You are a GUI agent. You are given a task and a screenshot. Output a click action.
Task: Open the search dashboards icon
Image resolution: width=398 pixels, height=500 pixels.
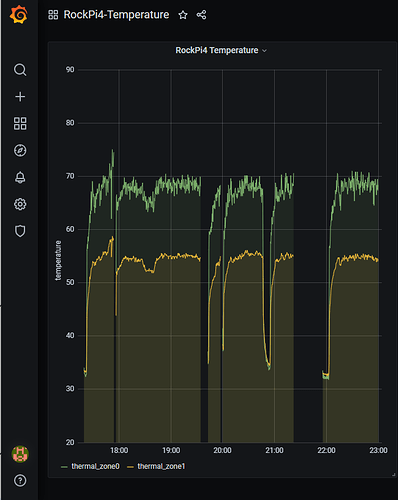pos(20,70)
